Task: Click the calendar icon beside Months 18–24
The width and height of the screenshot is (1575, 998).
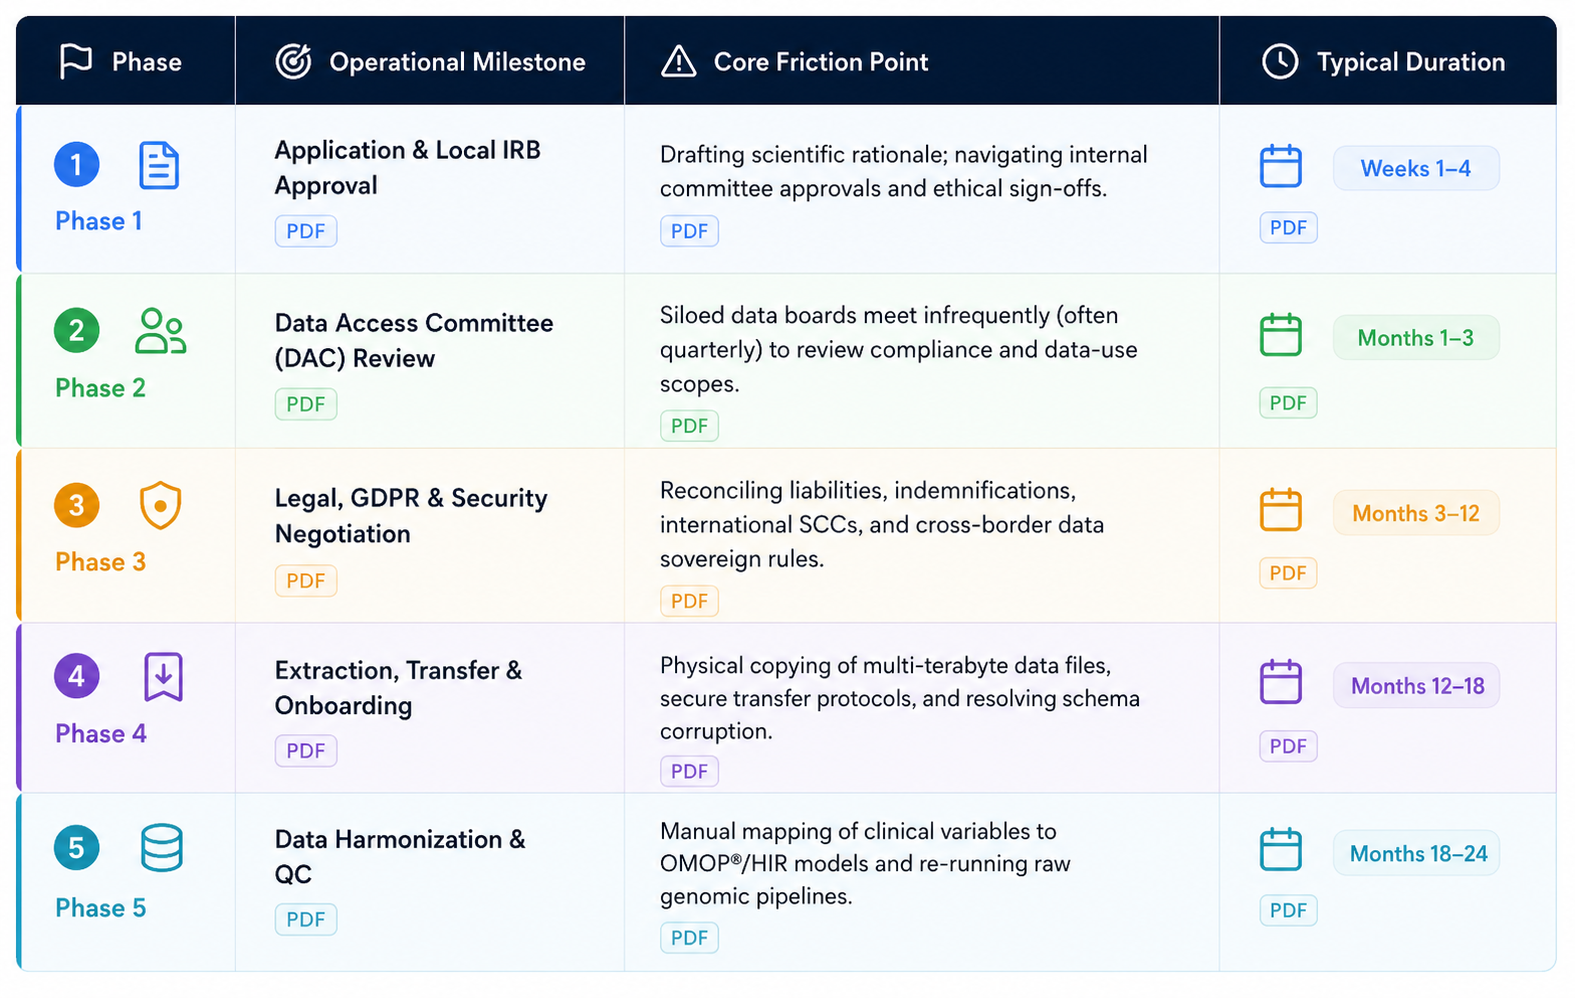Action: tap(1280, 850)
